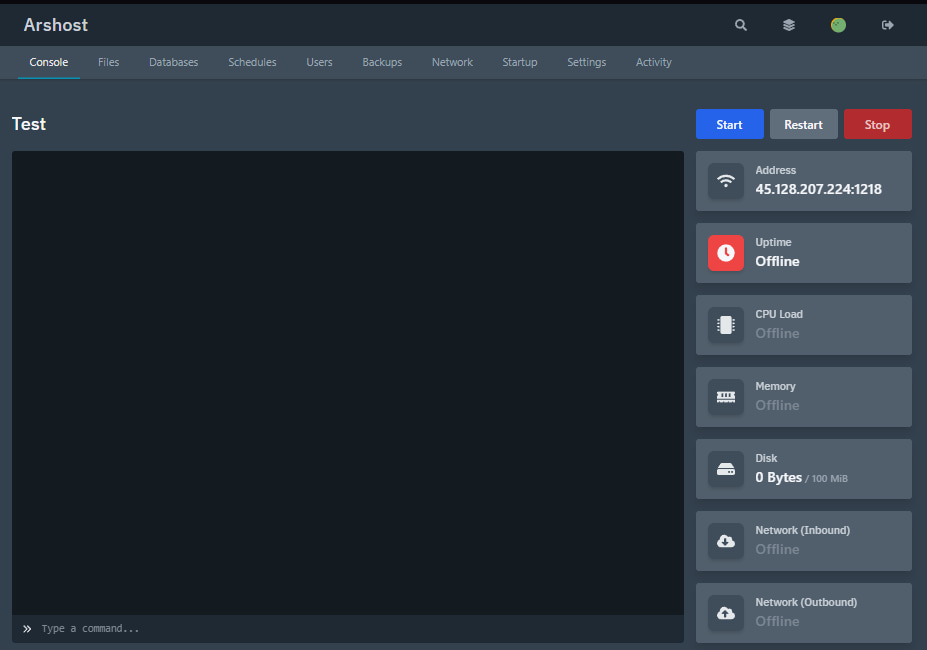Viewport: 927px width, 650px height.
Task: View the Activity tab
Action: click(653, 62)
